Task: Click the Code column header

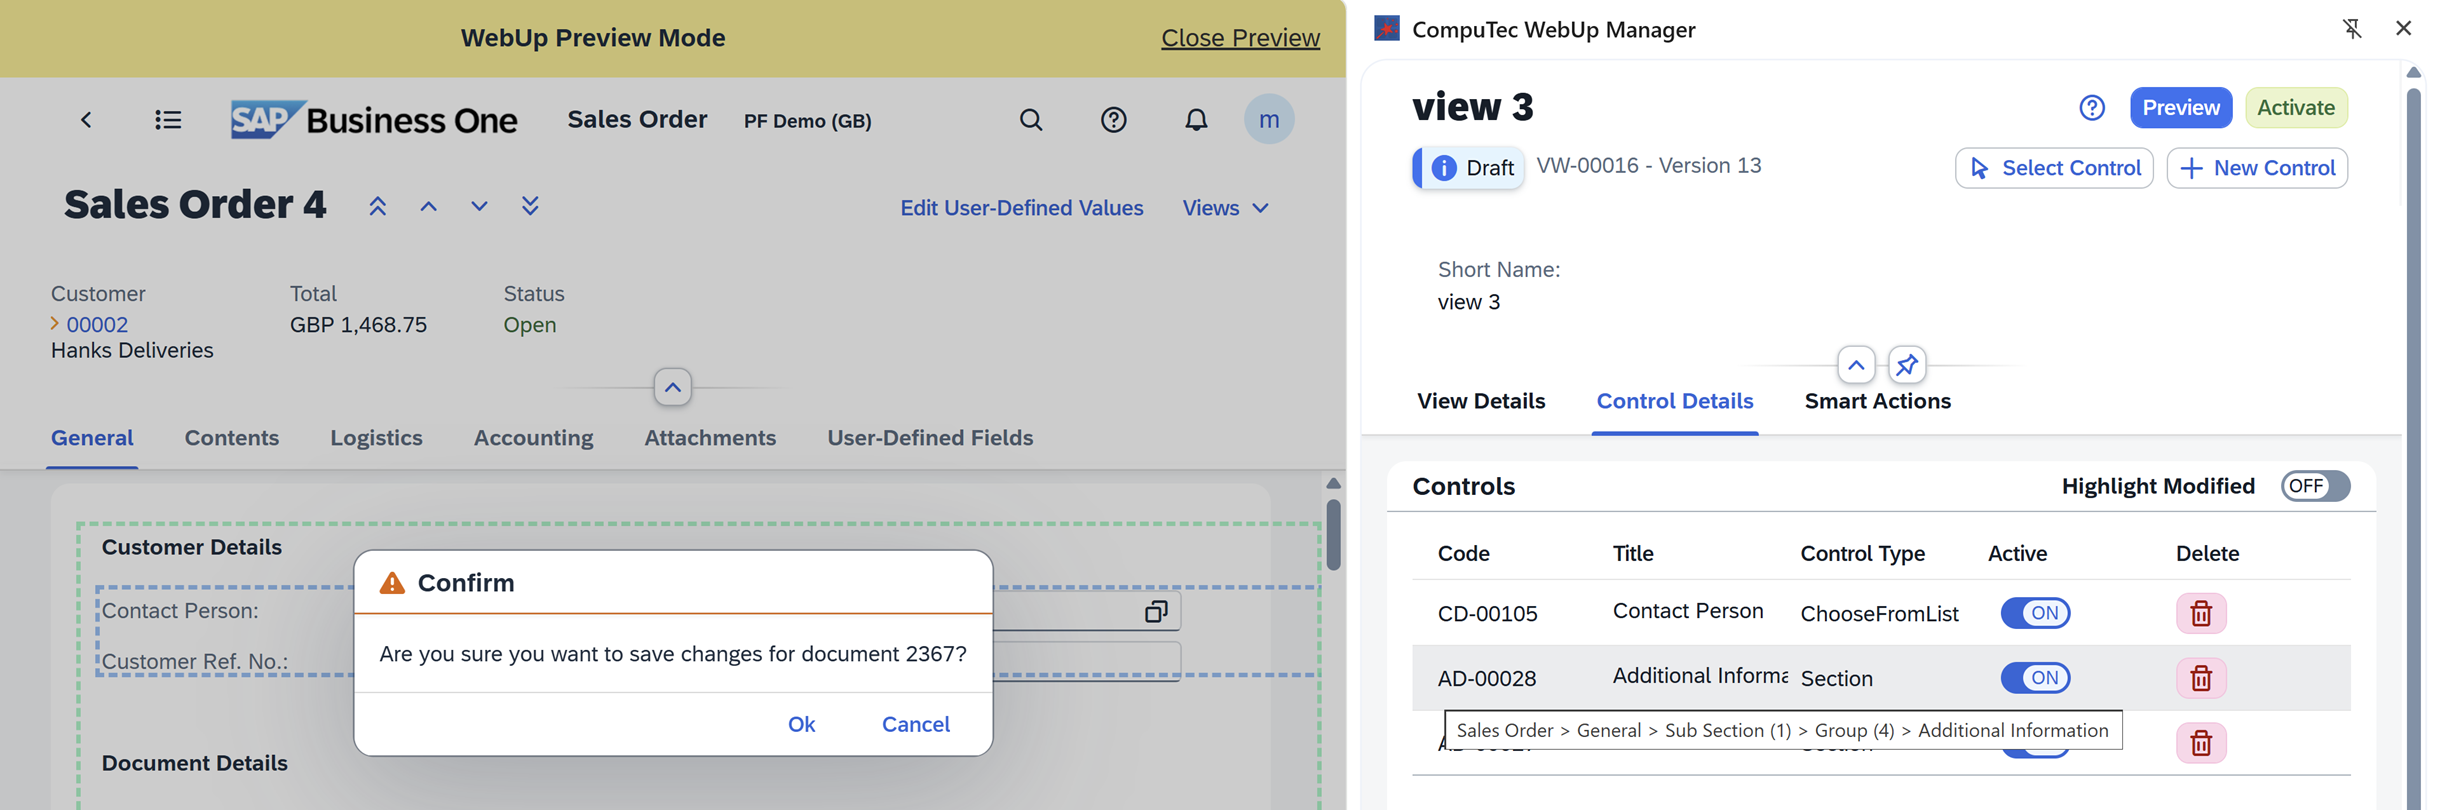Action: click(x=1463, y=554)
